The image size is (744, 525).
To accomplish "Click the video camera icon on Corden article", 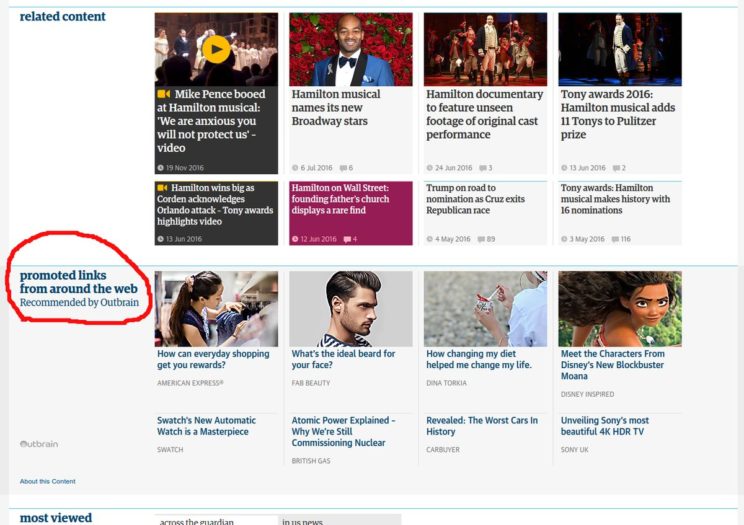I will 162,187.
